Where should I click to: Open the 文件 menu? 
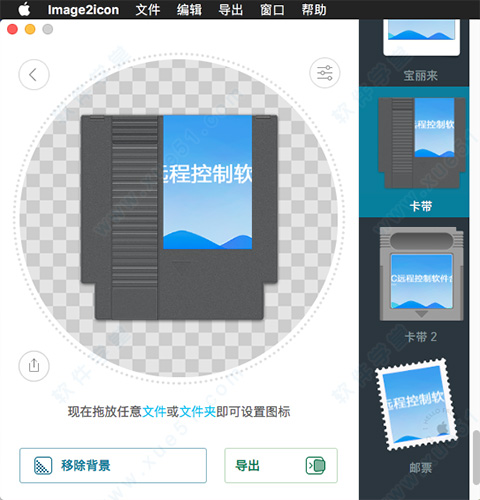(148, 9)
